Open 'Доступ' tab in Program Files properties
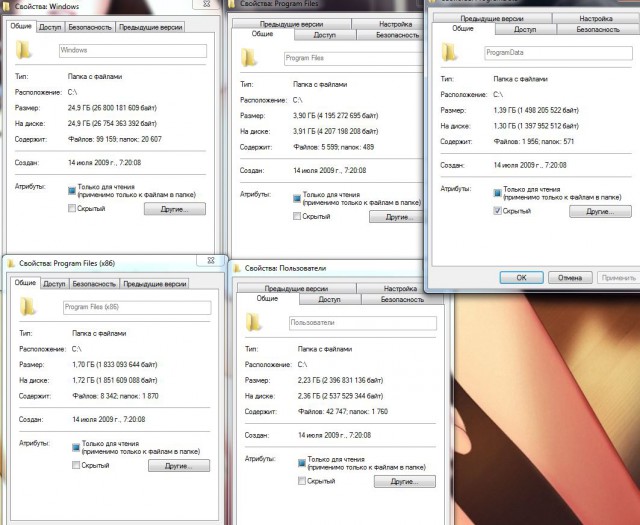This screenshot has height=525, width=640. point(324,35)
